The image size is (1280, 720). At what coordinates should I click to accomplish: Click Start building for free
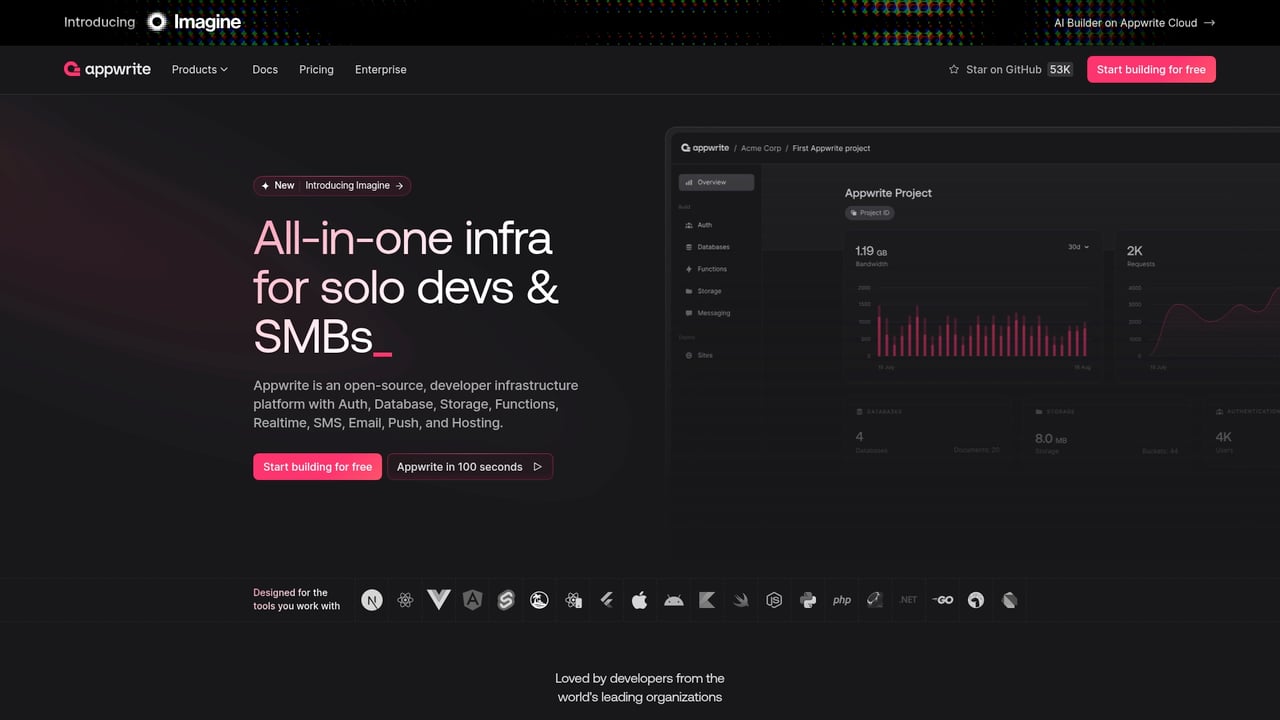pyautogui.click(x=317, y=466)
